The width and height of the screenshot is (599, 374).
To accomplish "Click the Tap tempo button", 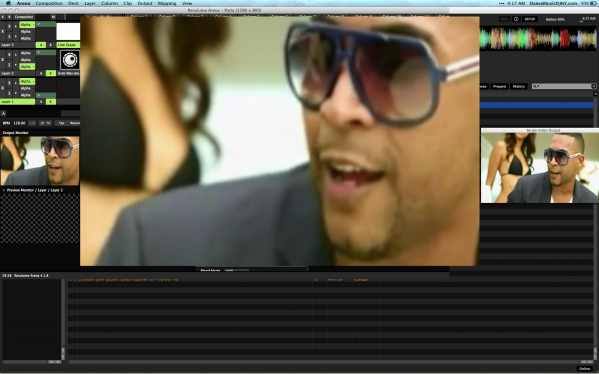I will click(x=62, y=123).
